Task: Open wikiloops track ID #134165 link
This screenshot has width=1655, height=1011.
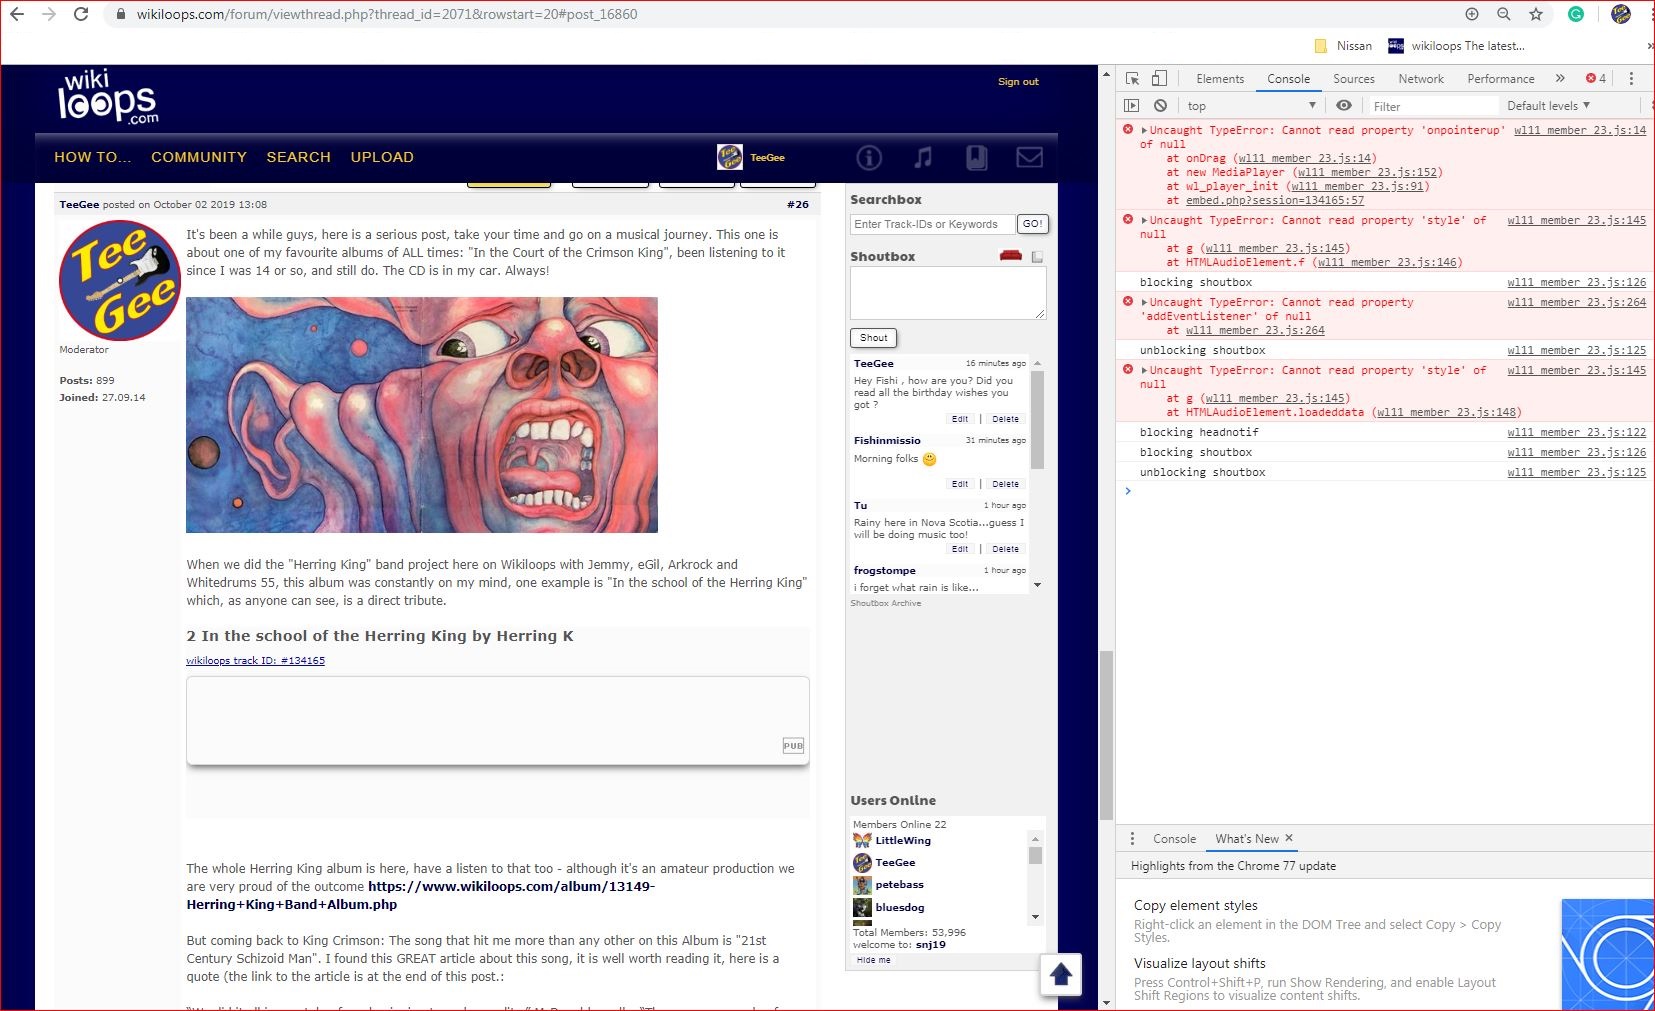Action: (255, 661)
